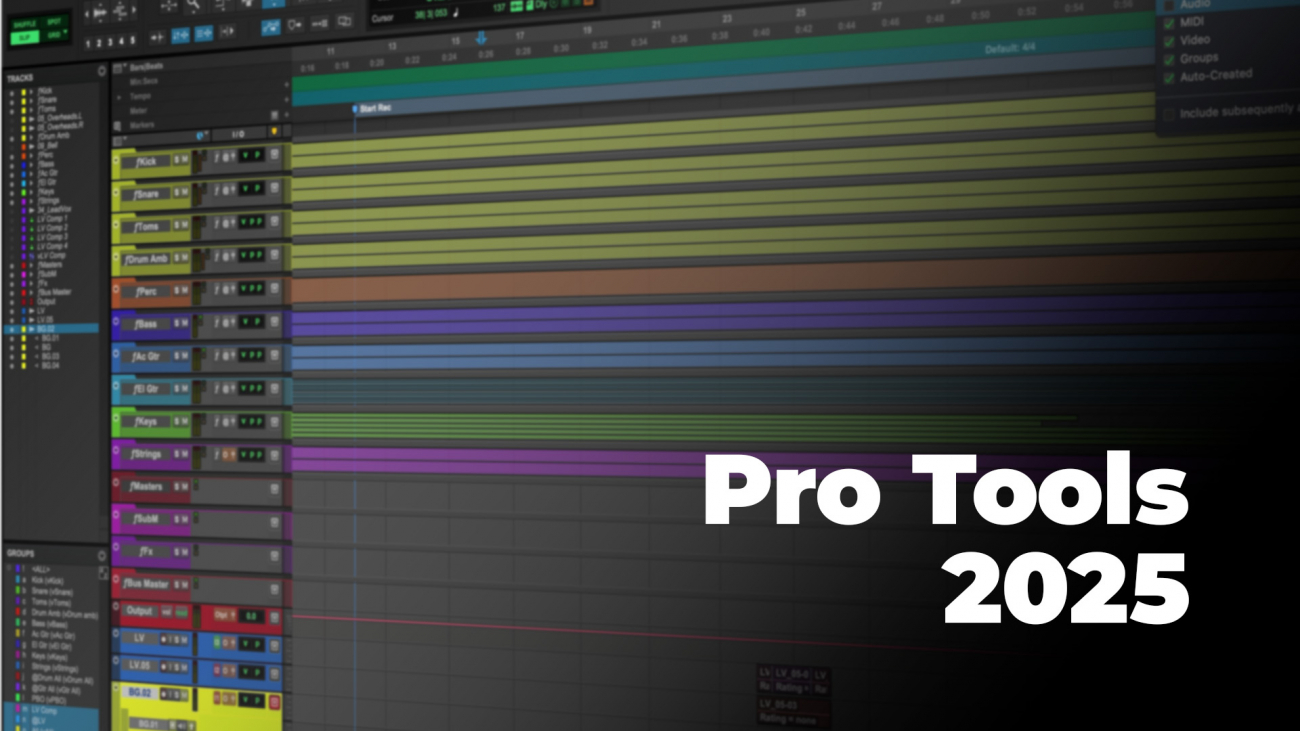Screen dimensions: 1300x731
Task: Open Groups list options circle icon
Action: (101, 555)
